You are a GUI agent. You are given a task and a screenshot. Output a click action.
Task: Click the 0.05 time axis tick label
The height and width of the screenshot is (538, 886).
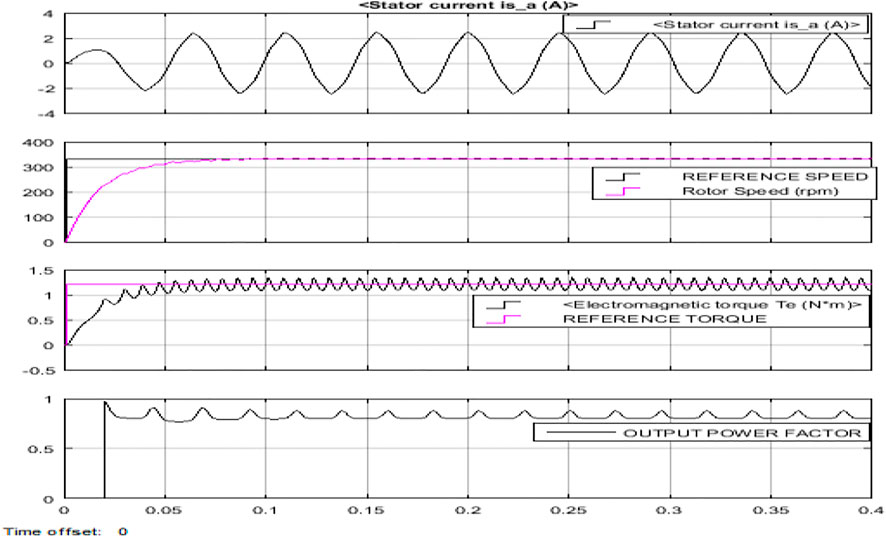tap(165, 510)
